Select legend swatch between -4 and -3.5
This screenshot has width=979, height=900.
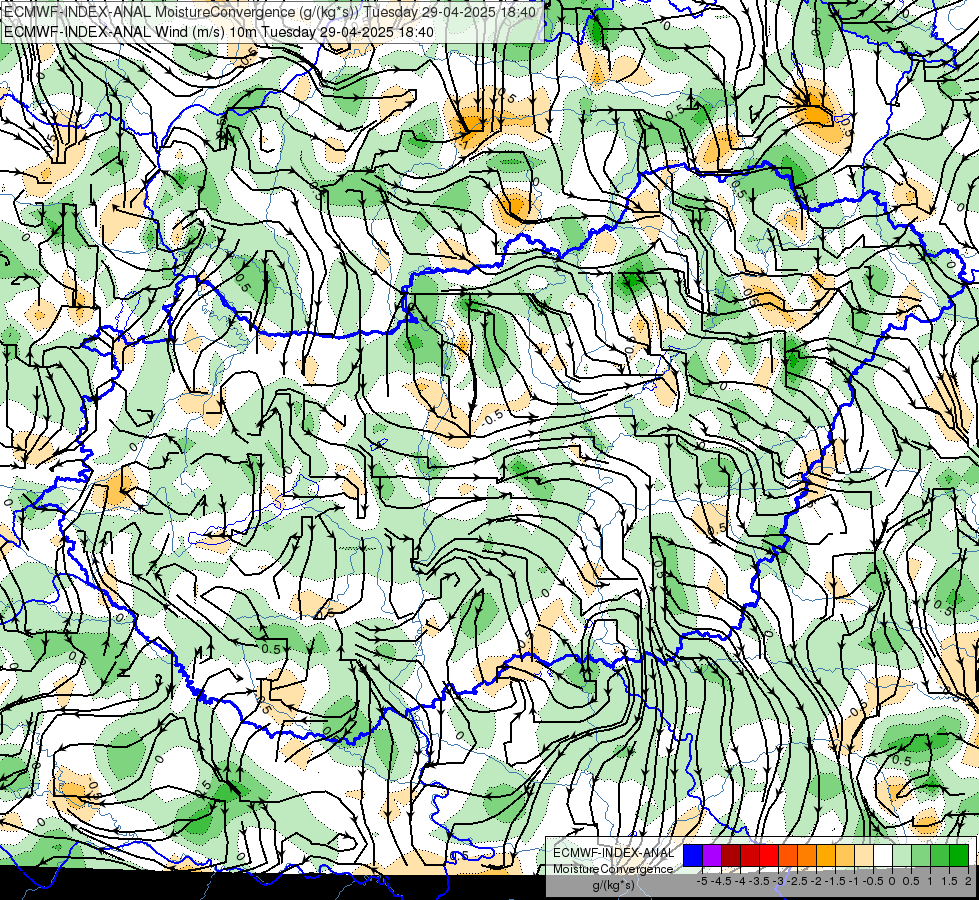750,855
